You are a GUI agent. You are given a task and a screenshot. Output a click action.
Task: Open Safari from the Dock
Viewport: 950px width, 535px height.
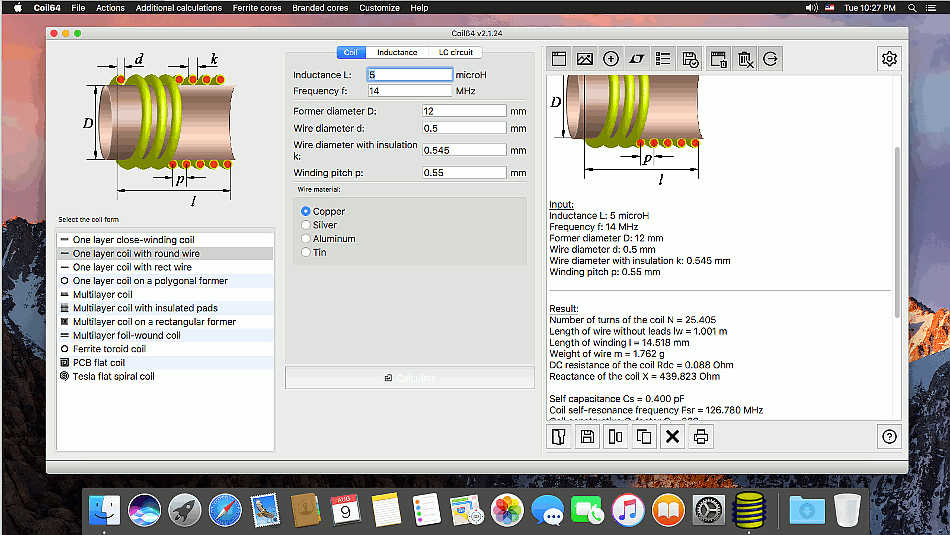point(225,510)
